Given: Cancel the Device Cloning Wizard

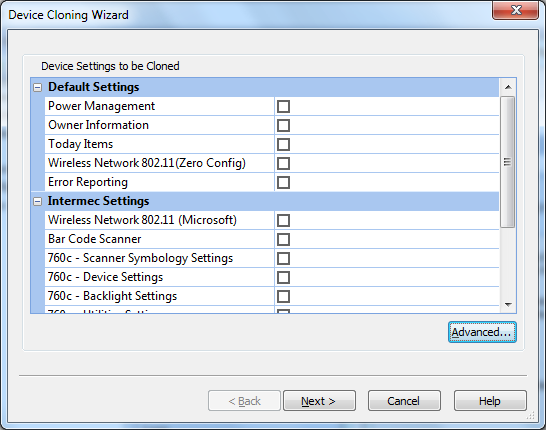Looking at the screenshot, I should click(404, 401).
